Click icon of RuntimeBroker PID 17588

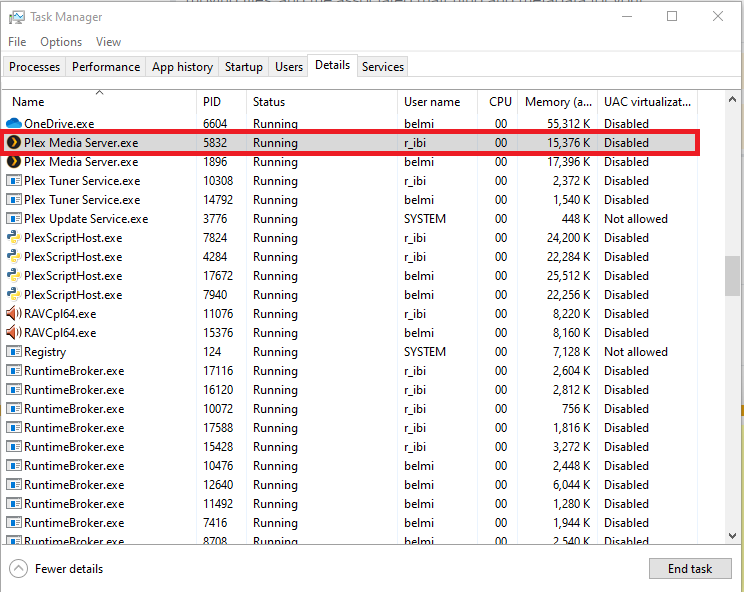(x=14, y=427)
